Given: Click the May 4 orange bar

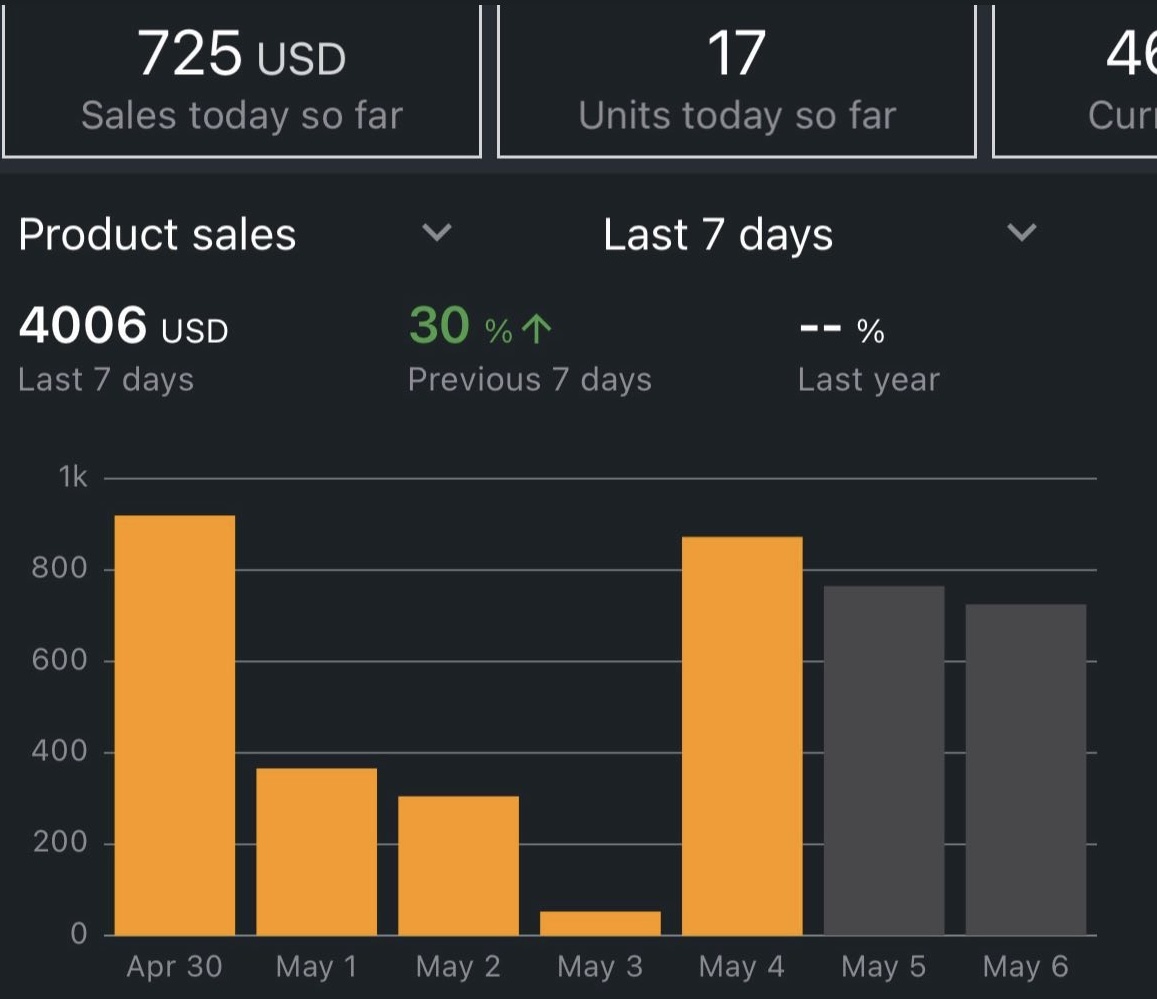Looking at the screenshot, I should coord(742,736).
